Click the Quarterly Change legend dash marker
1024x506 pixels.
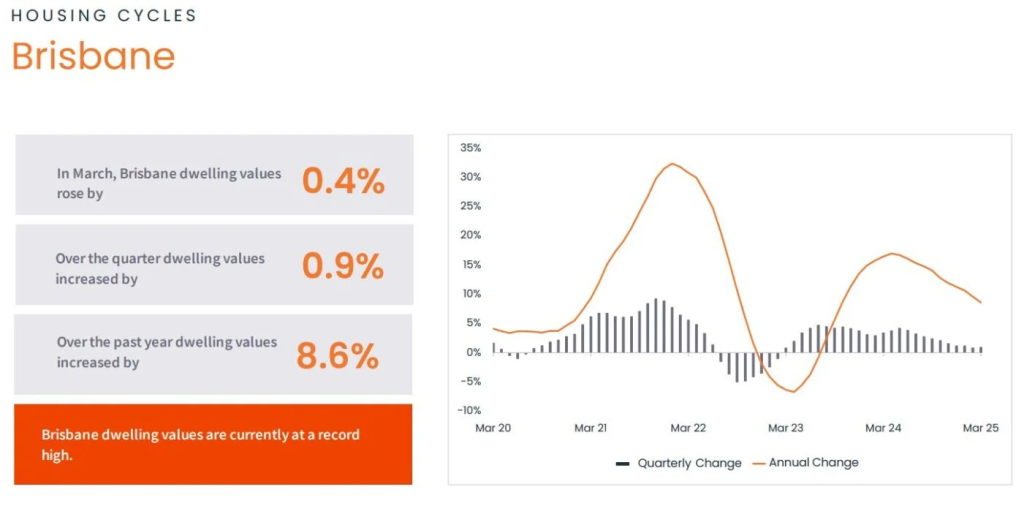(623, 464)
